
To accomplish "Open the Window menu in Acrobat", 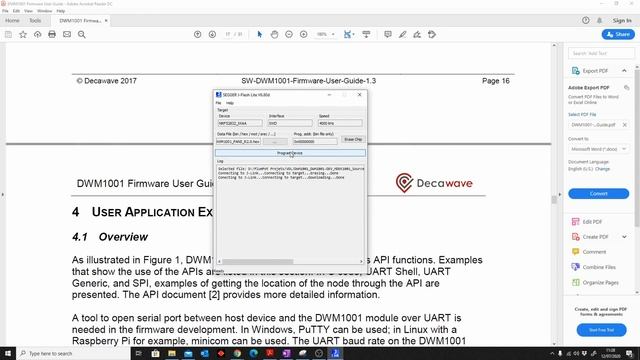I will pyautogui.click(x=44, y=11).
